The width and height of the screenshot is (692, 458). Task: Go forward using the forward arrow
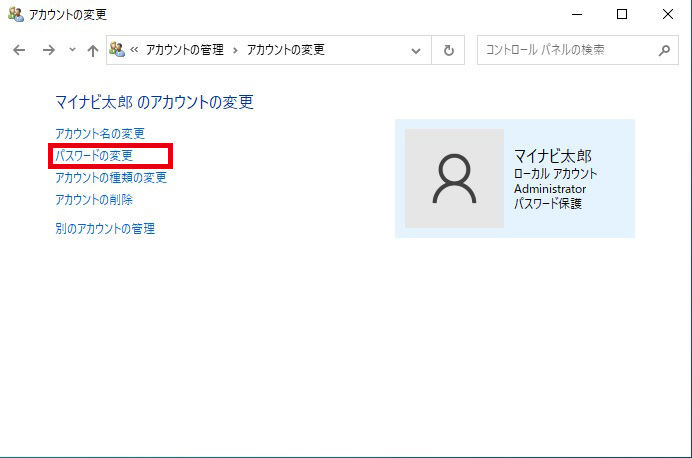(x=49, y=50)
